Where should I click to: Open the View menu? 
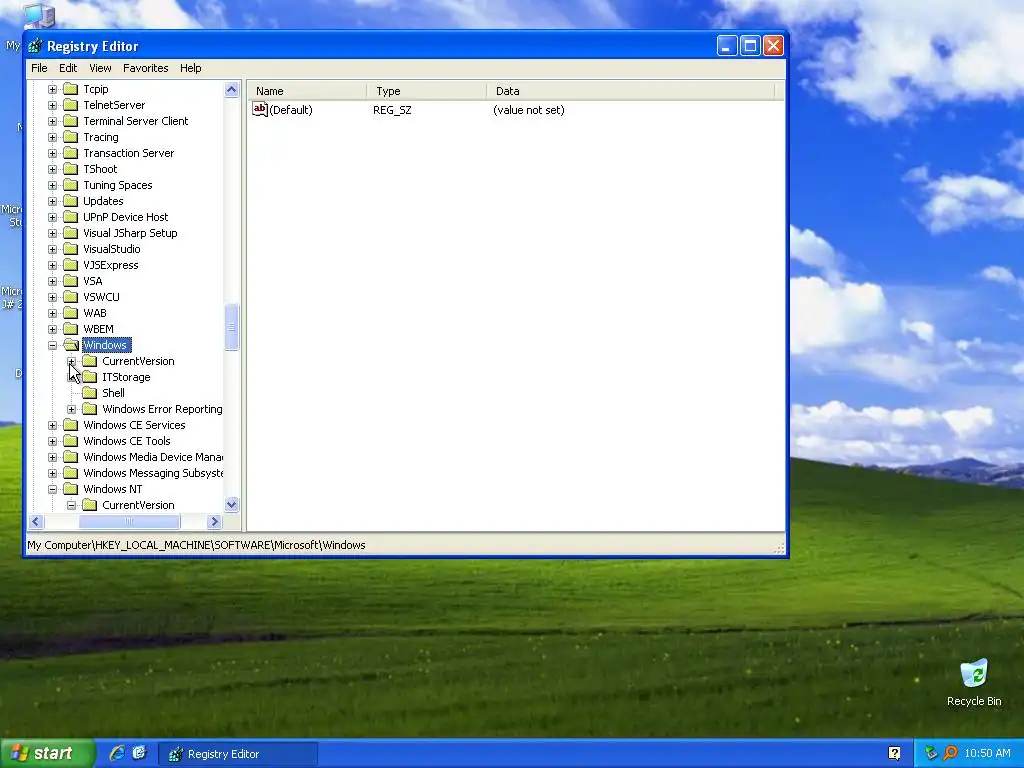[x=100, y=68]
